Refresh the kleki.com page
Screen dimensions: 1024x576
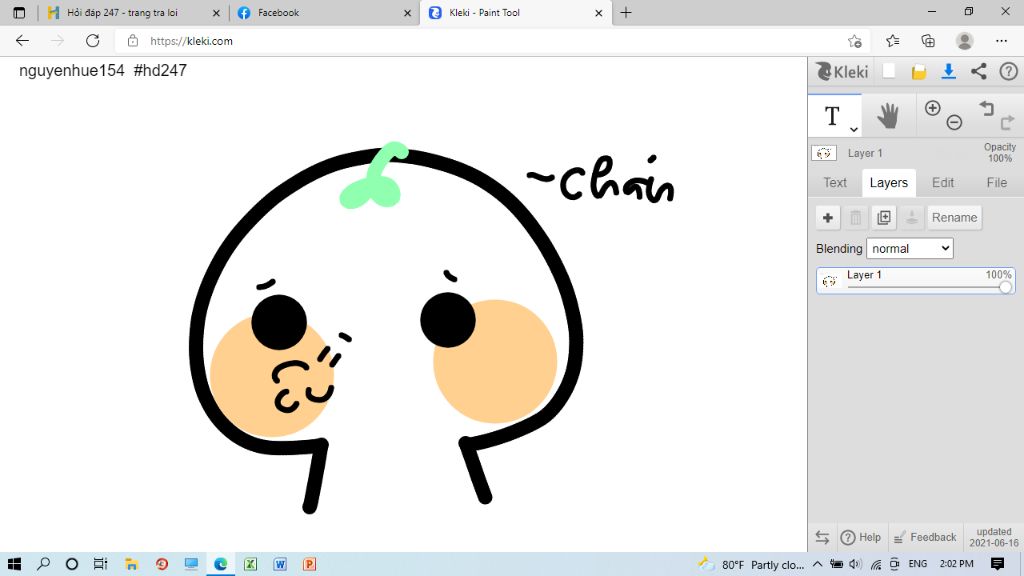pos(93,40)
